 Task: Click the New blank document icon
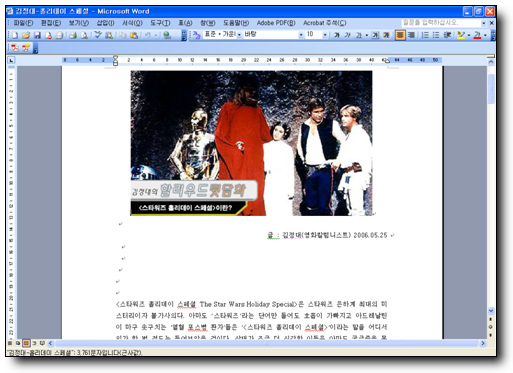pos(15,35)
